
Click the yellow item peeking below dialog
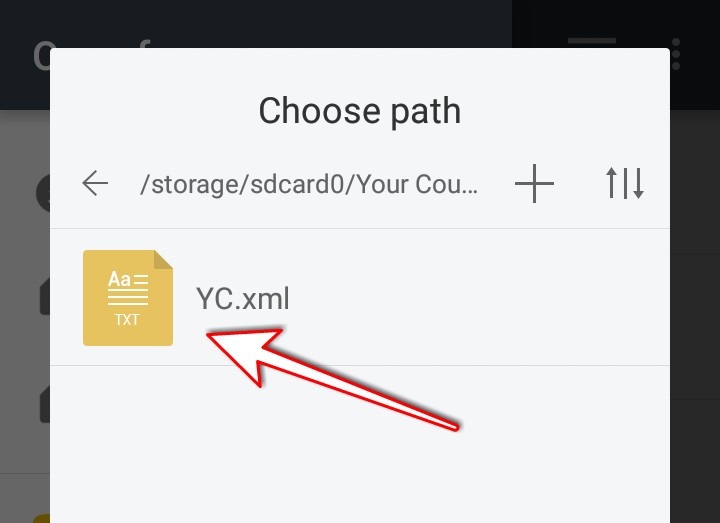coord(41,518)
